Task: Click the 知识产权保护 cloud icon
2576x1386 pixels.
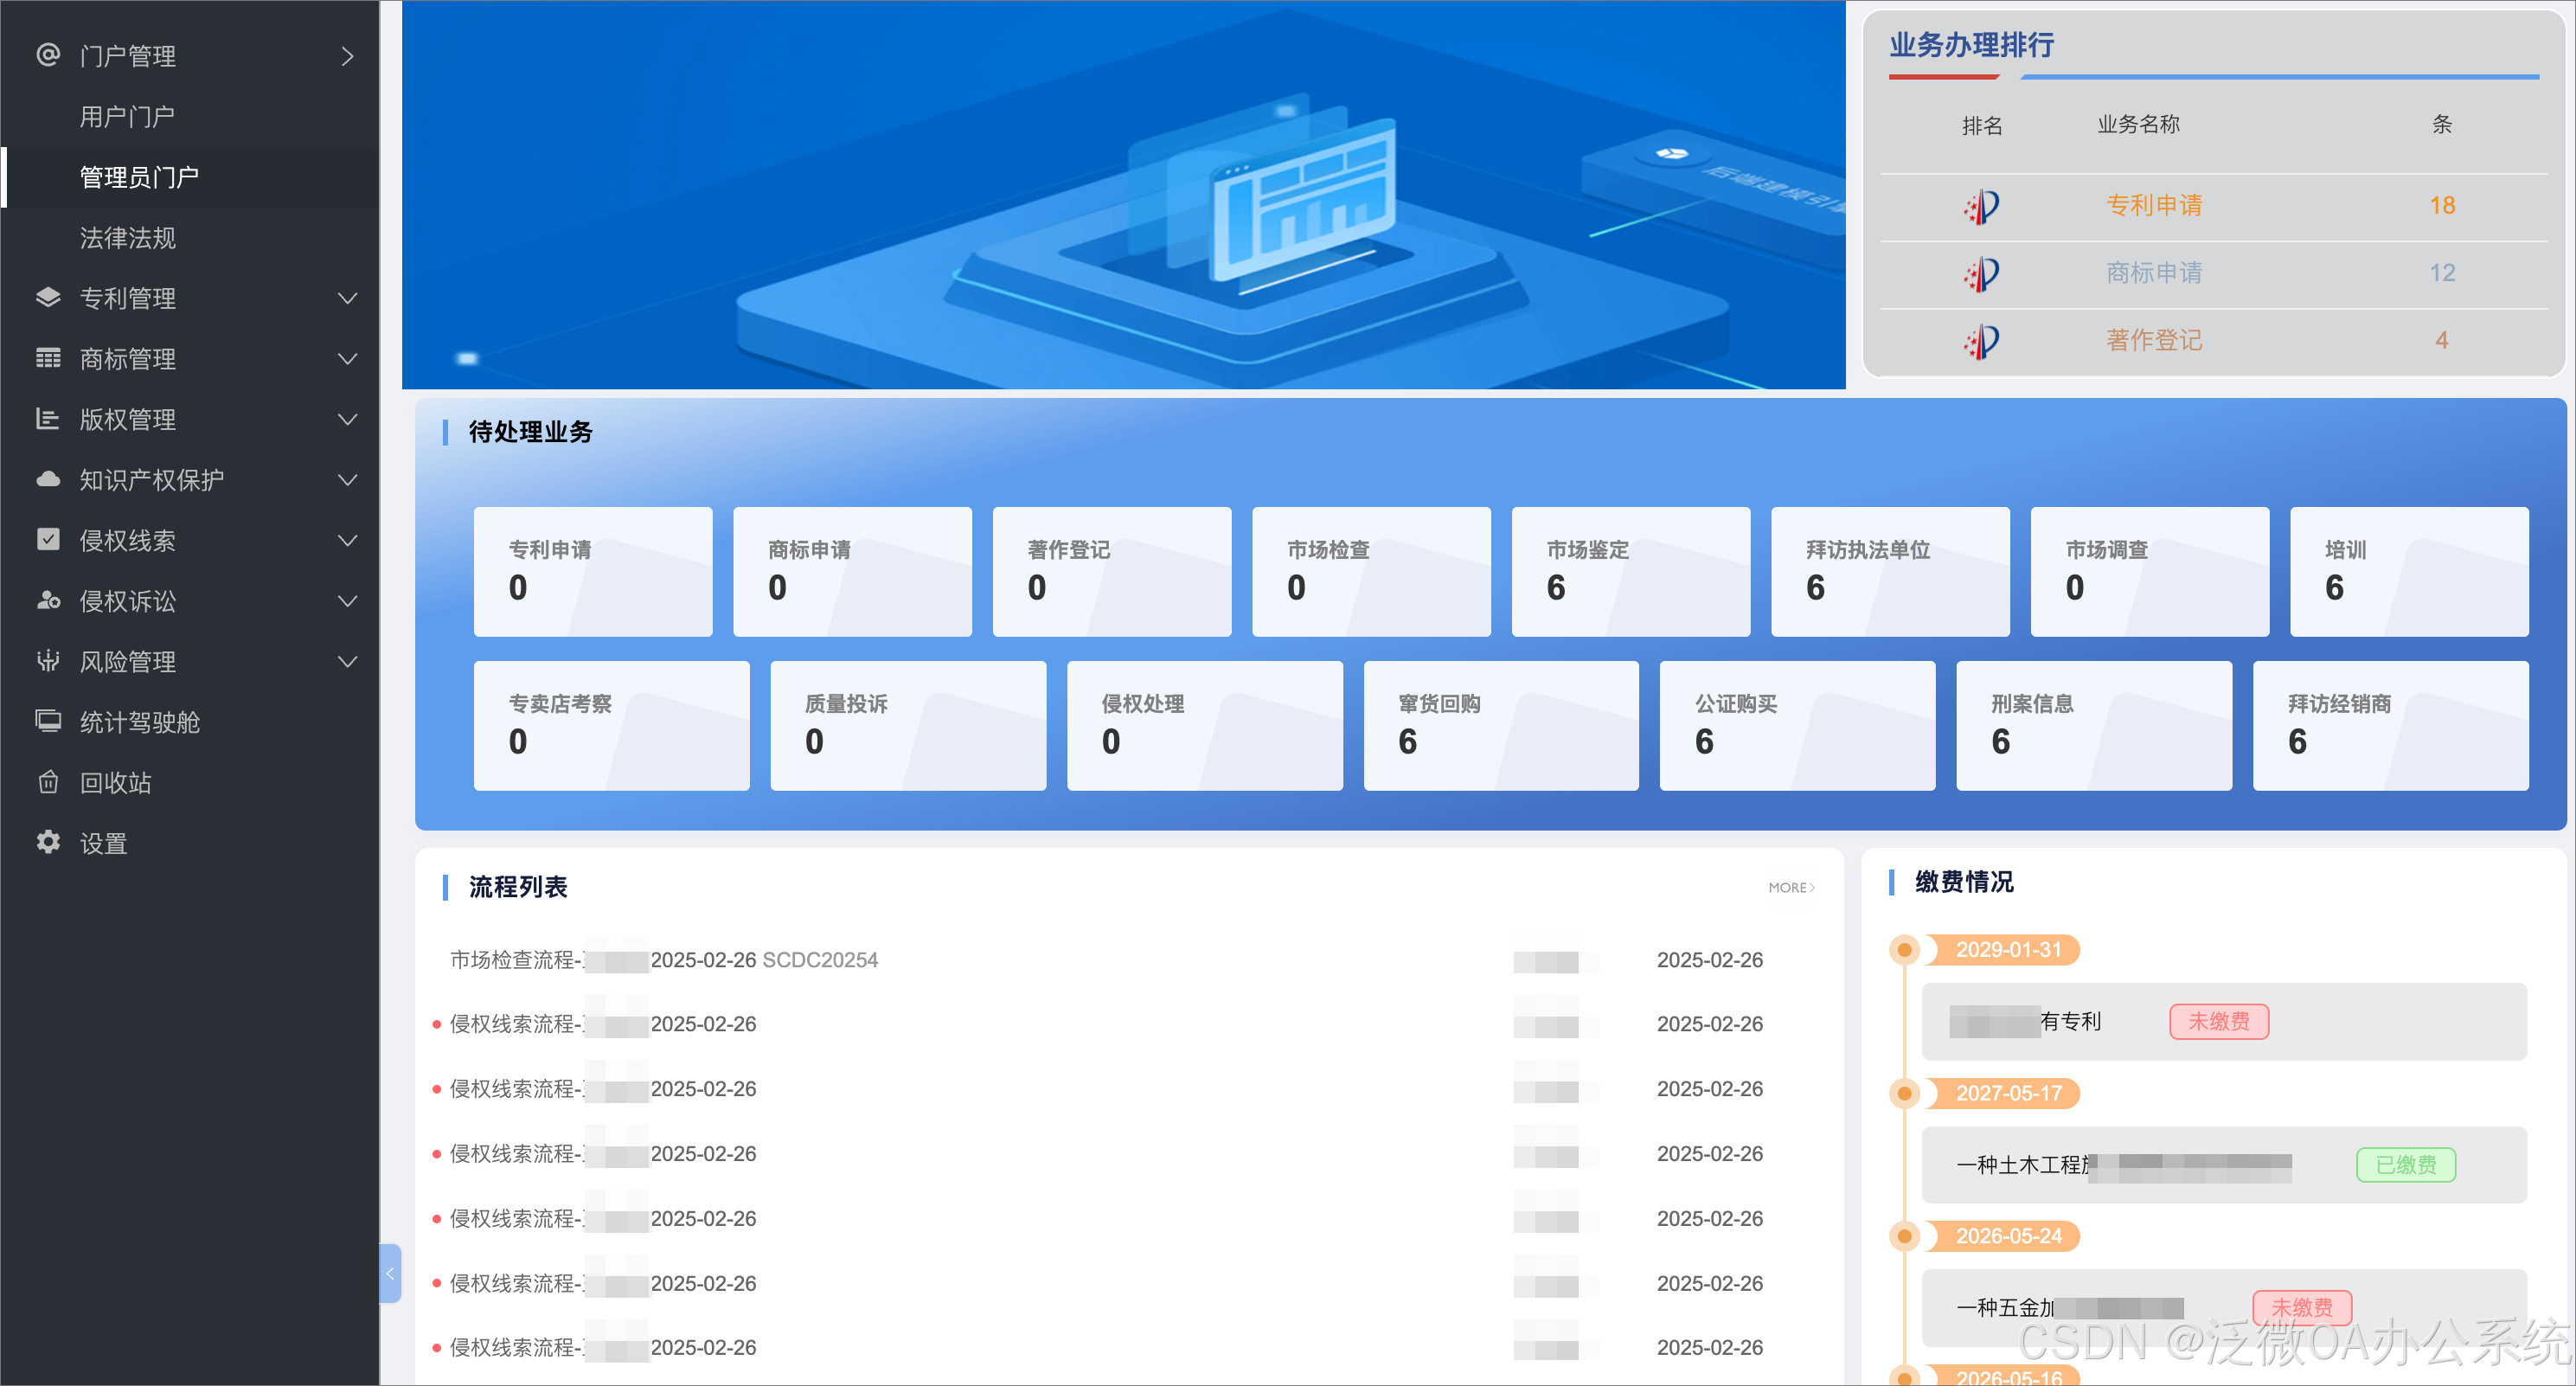Action: click(48, 479)
